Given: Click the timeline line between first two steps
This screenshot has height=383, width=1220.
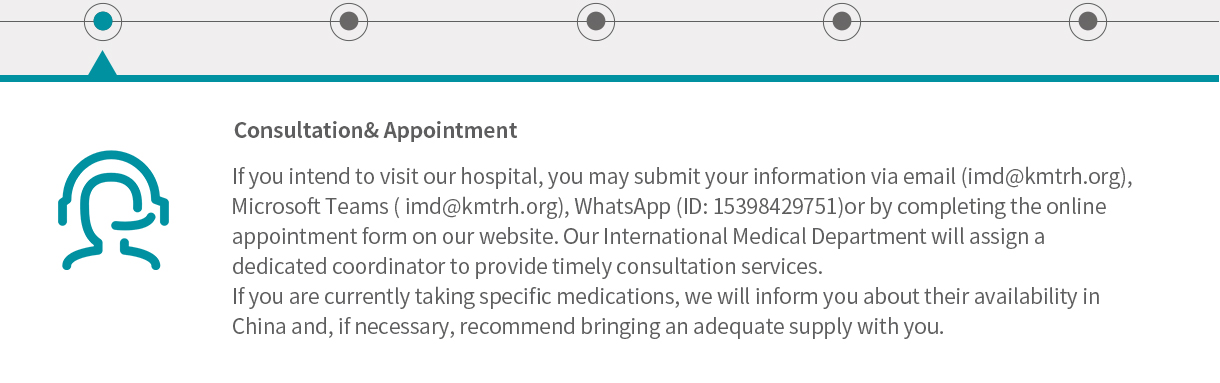Looking at the screenshot, I should 226,21.
